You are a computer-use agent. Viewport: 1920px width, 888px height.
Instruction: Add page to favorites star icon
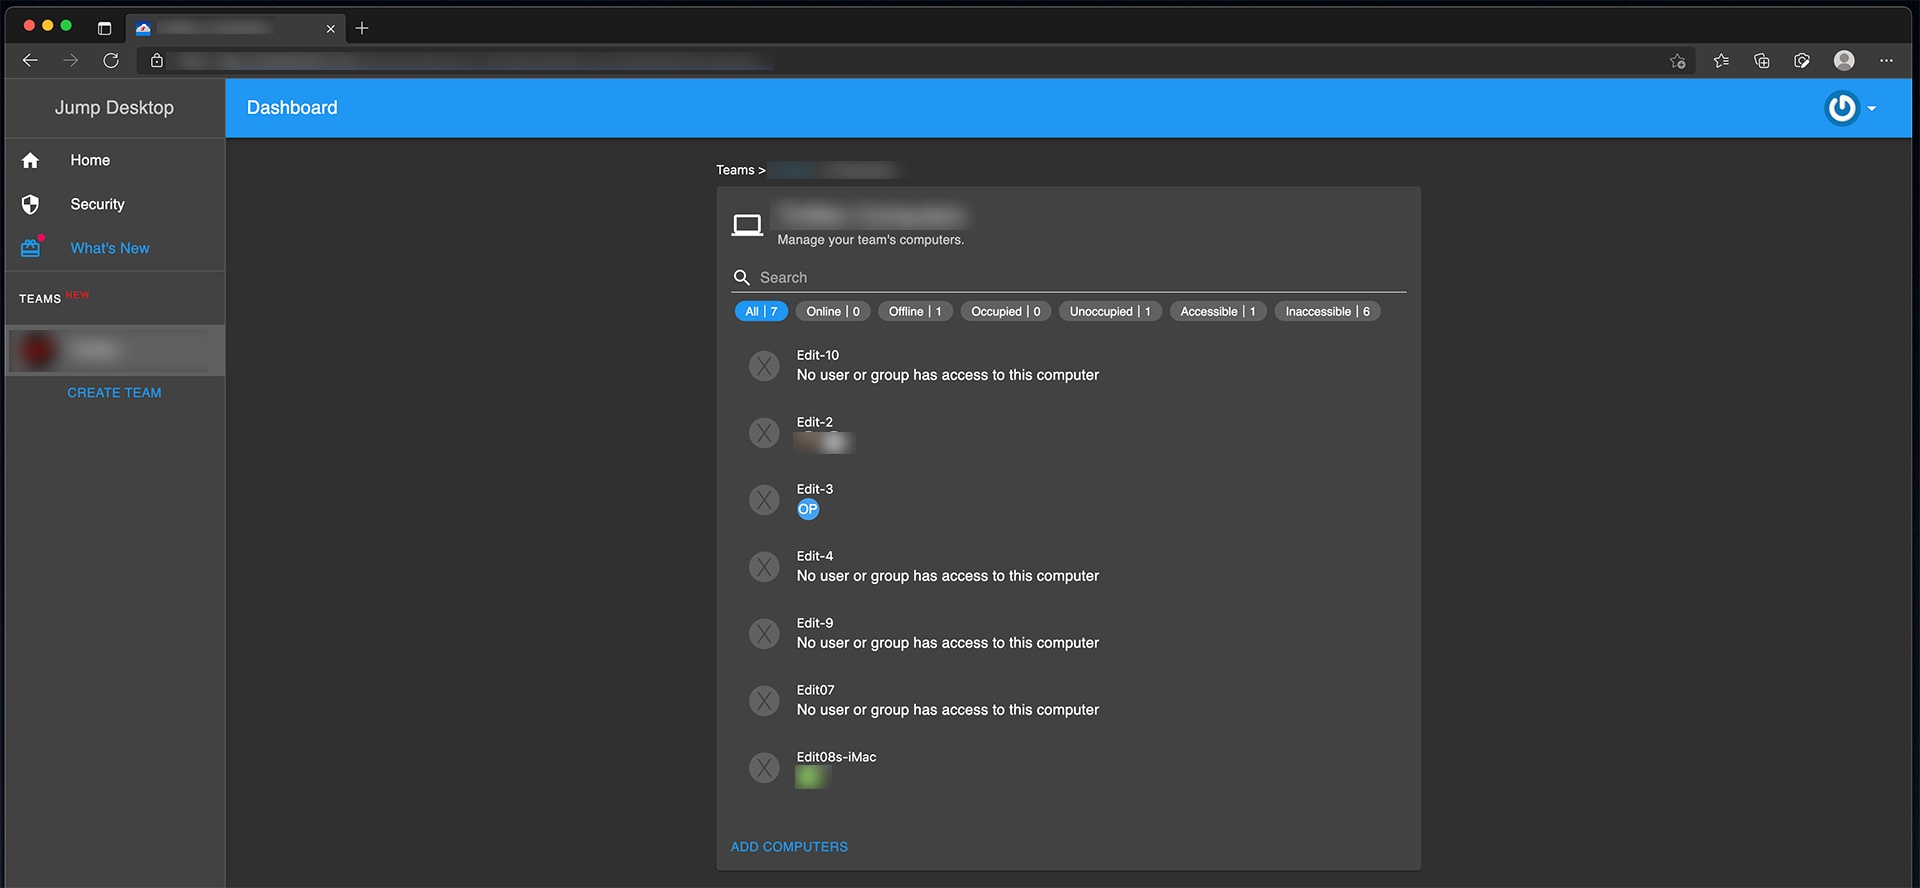(1678, 61)
